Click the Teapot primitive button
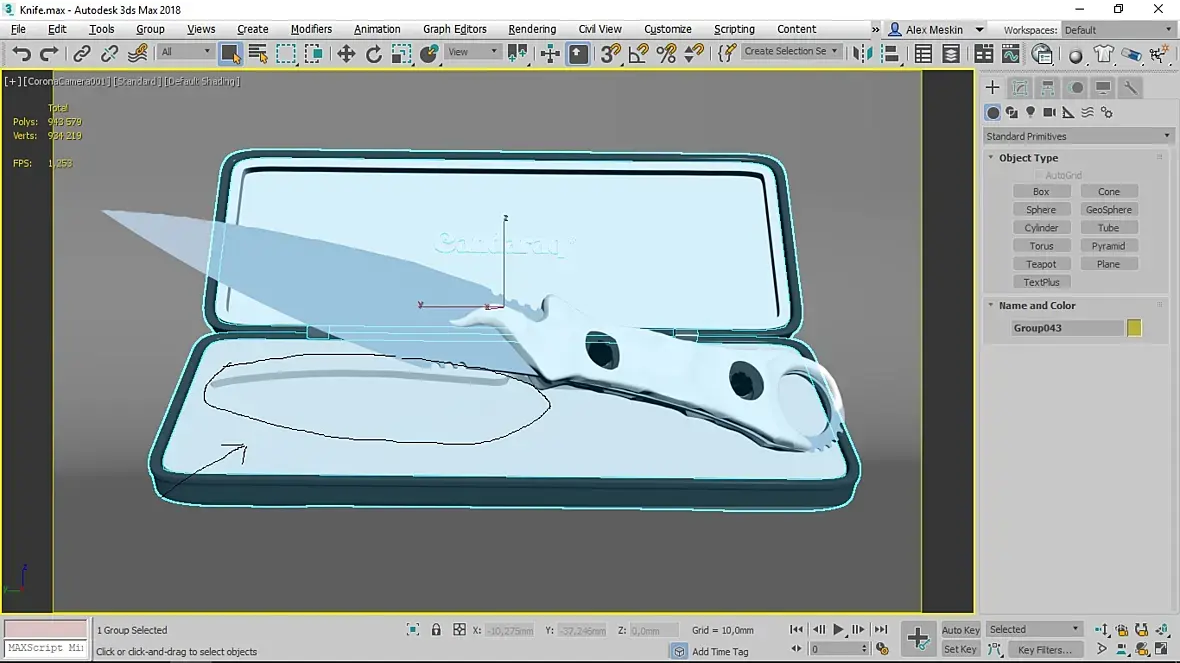Image resolution: width=1180 pixels, height=663 pixels. 1041,264
